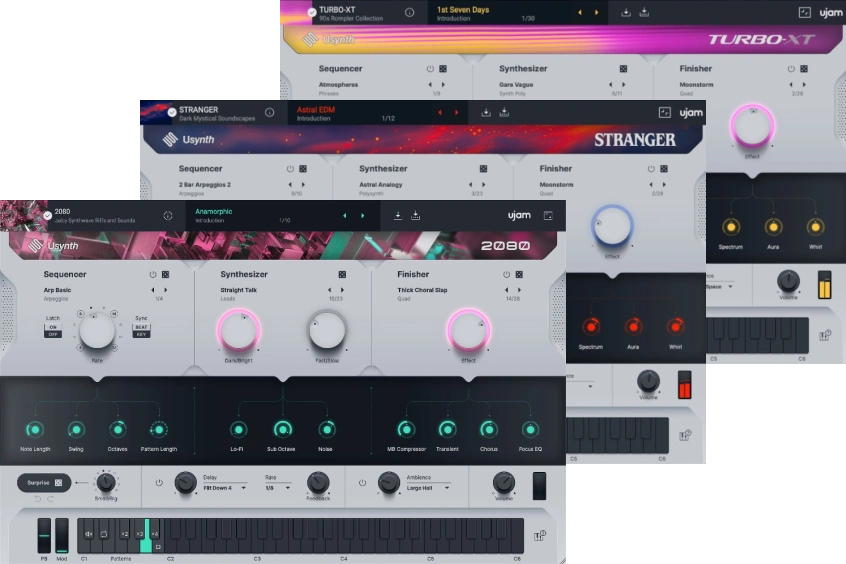This screenshot has height=564, width=846.
Task: Set Latch to OFF in 2080 Sequencer
Action: [x=53, y=334]
